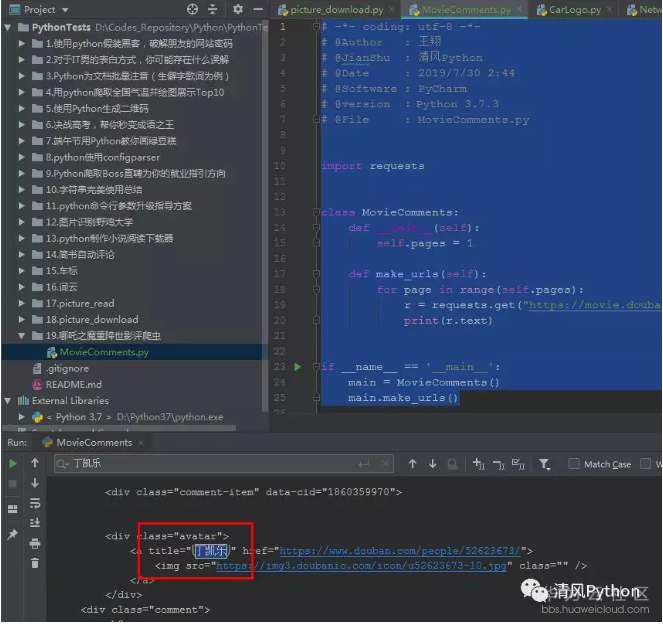Click the up arrow in Run sidebar
Image resolution: width=663 pixels, height=624 pixels.
35,463
